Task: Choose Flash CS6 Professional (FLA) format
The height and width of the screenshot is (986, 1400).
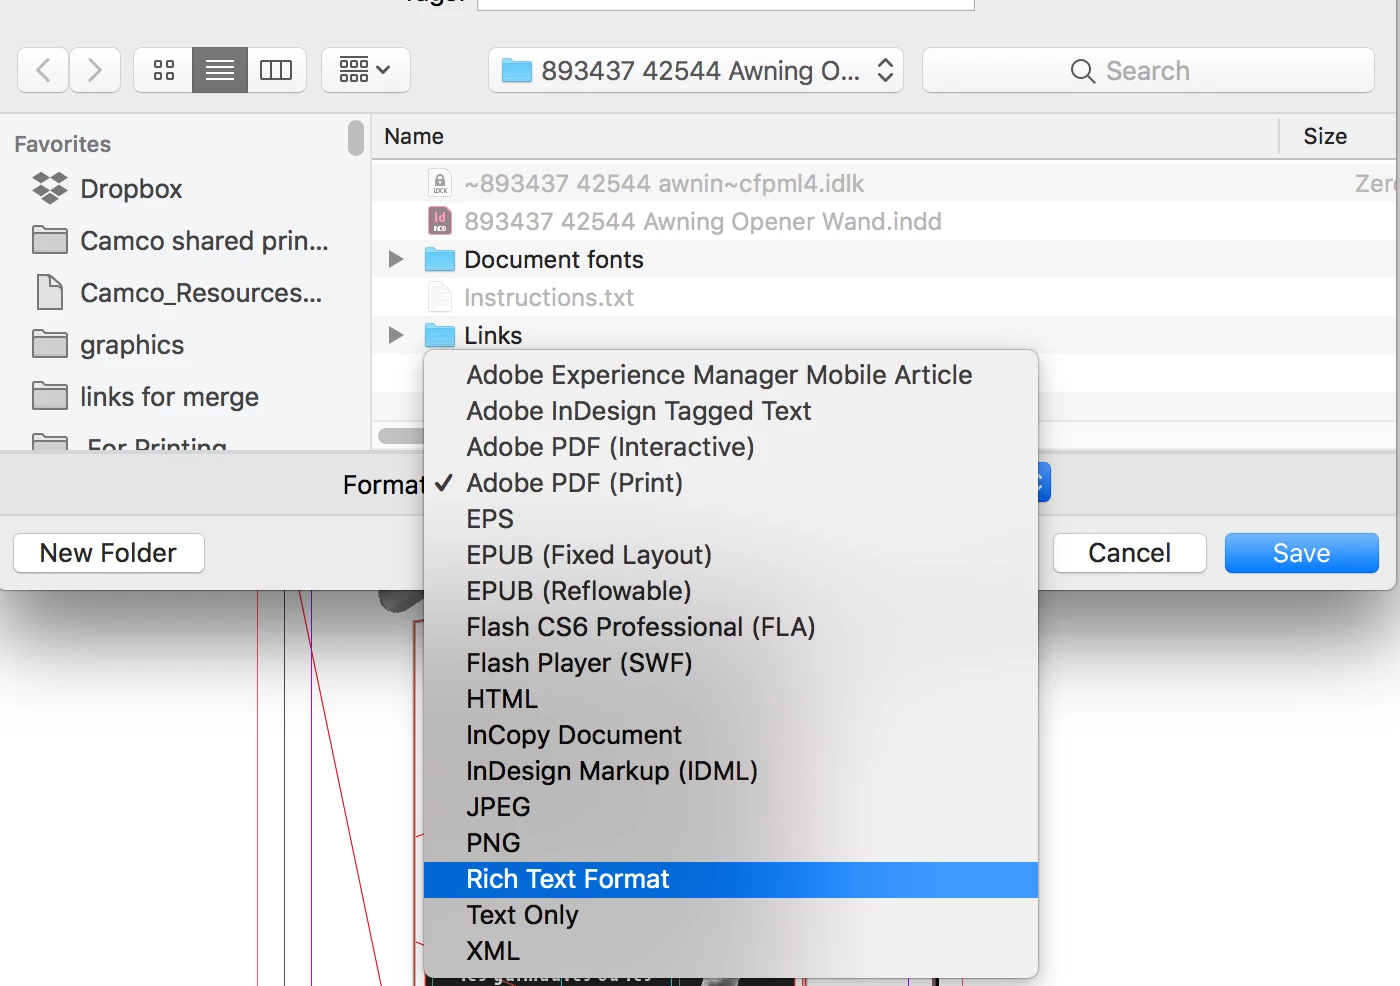Action: pos(731,627)
